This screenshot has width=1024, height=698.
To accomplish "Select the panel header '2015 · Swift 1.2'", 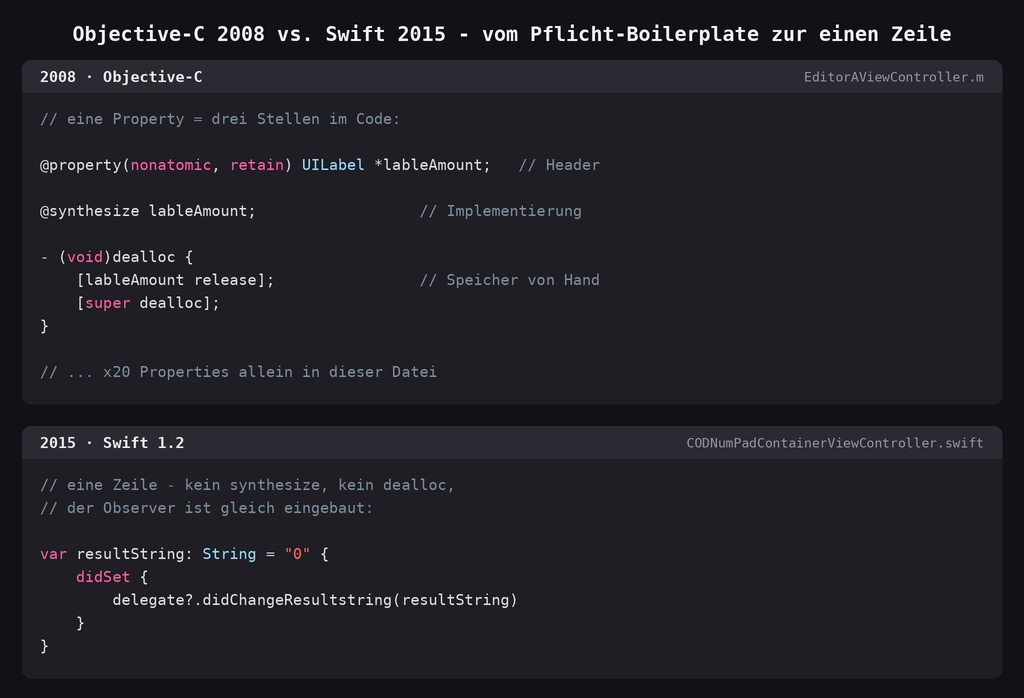I will pyautogui.click(x=112, y=443).
